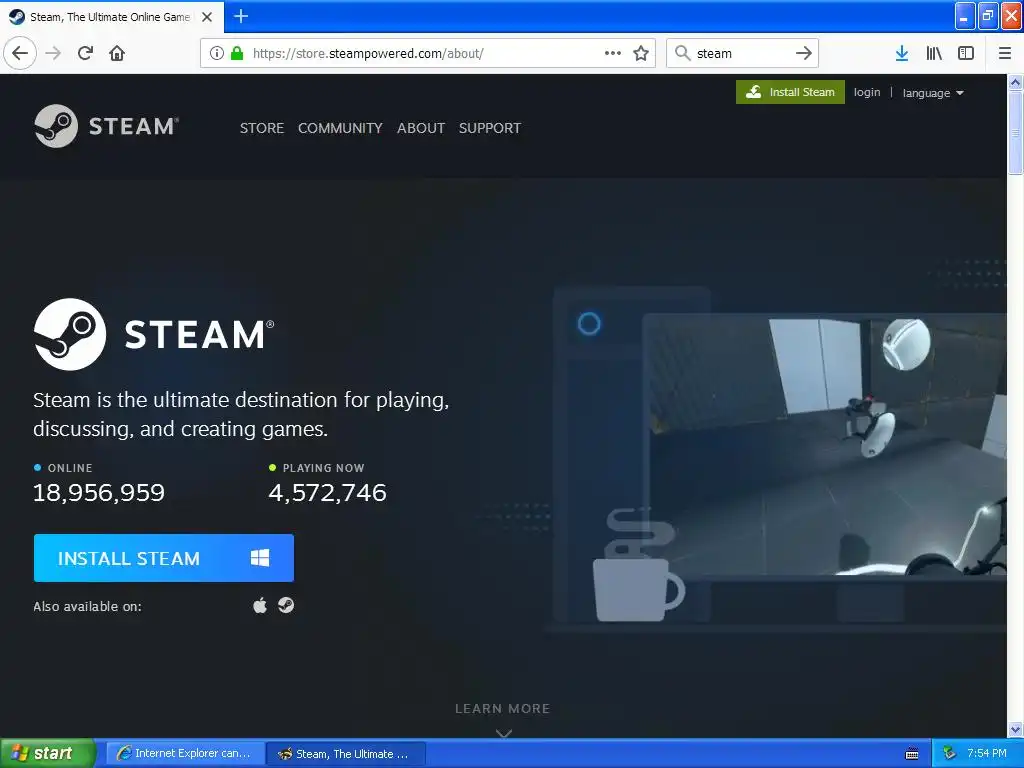Click the taskbar clock 7:54 PM
The image size is (1024, 768).
(x=987, y=754)
